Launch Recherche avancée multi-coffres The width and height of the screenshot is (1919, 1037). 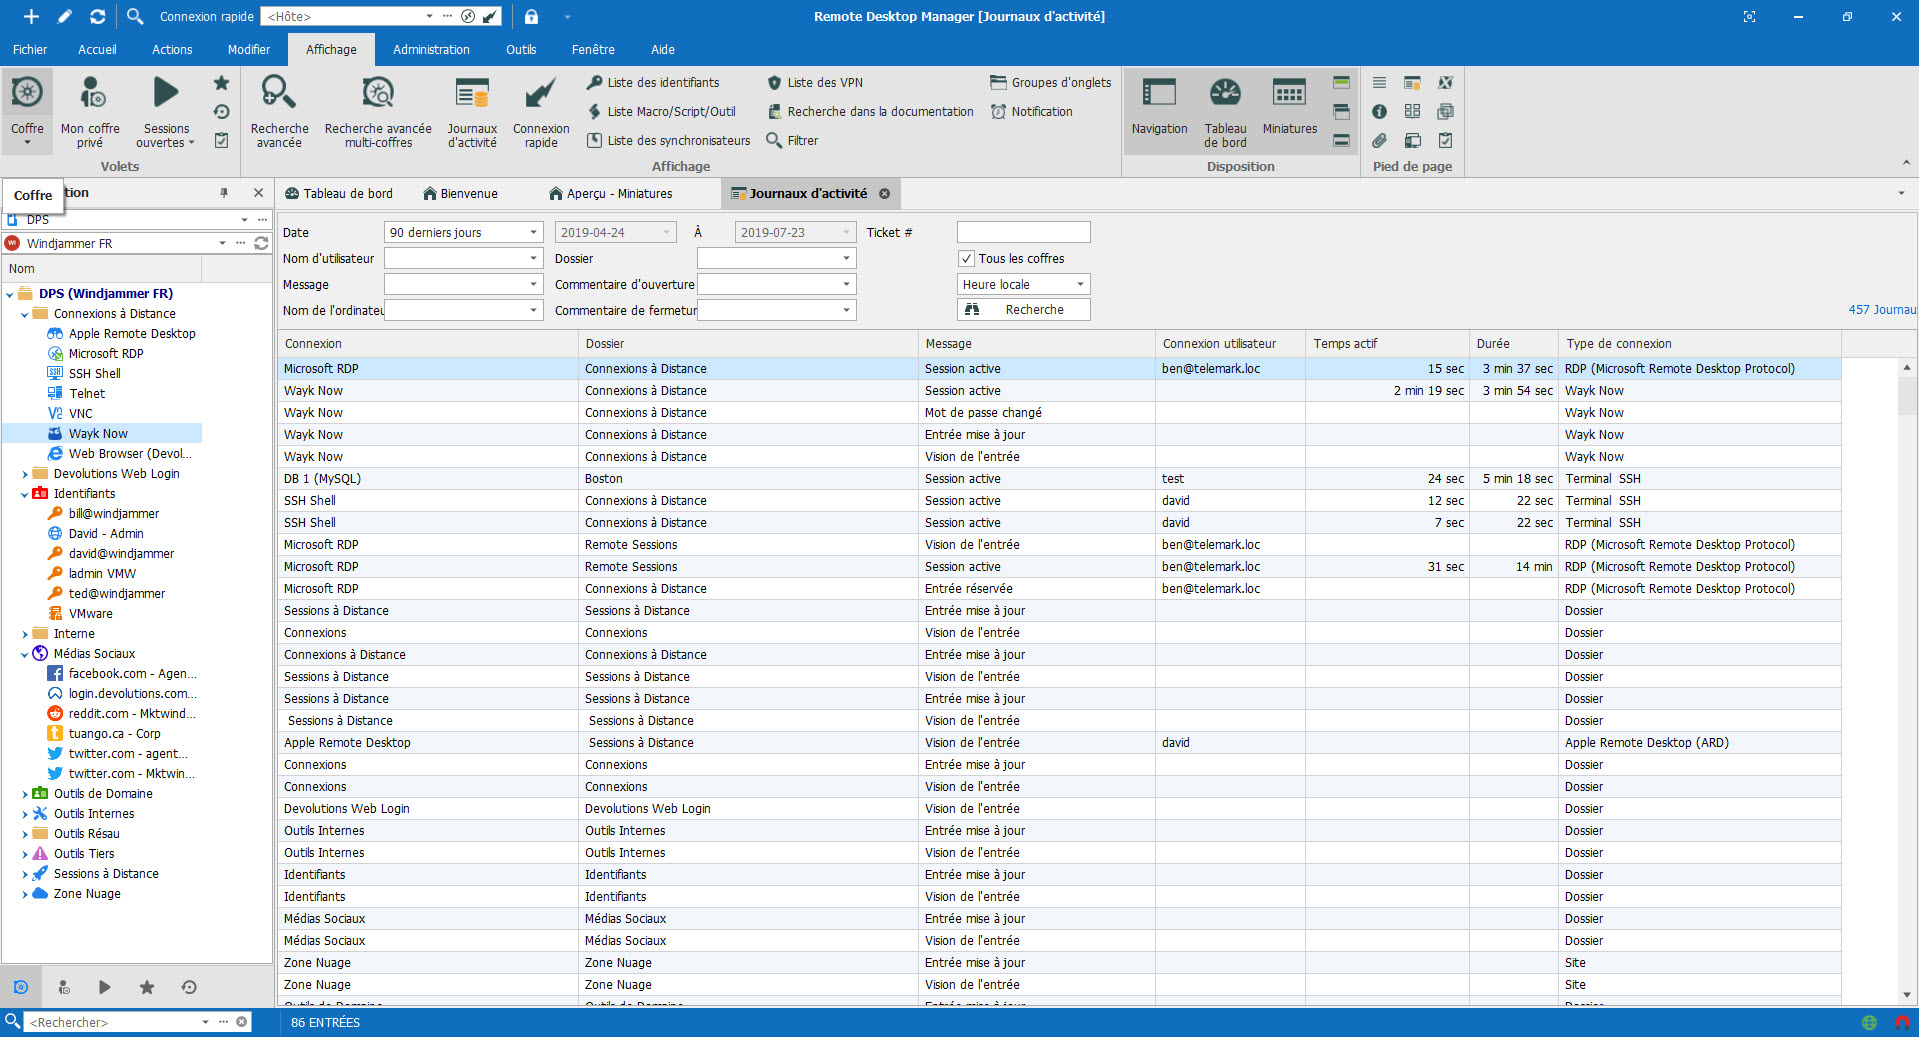pos(378,111)
